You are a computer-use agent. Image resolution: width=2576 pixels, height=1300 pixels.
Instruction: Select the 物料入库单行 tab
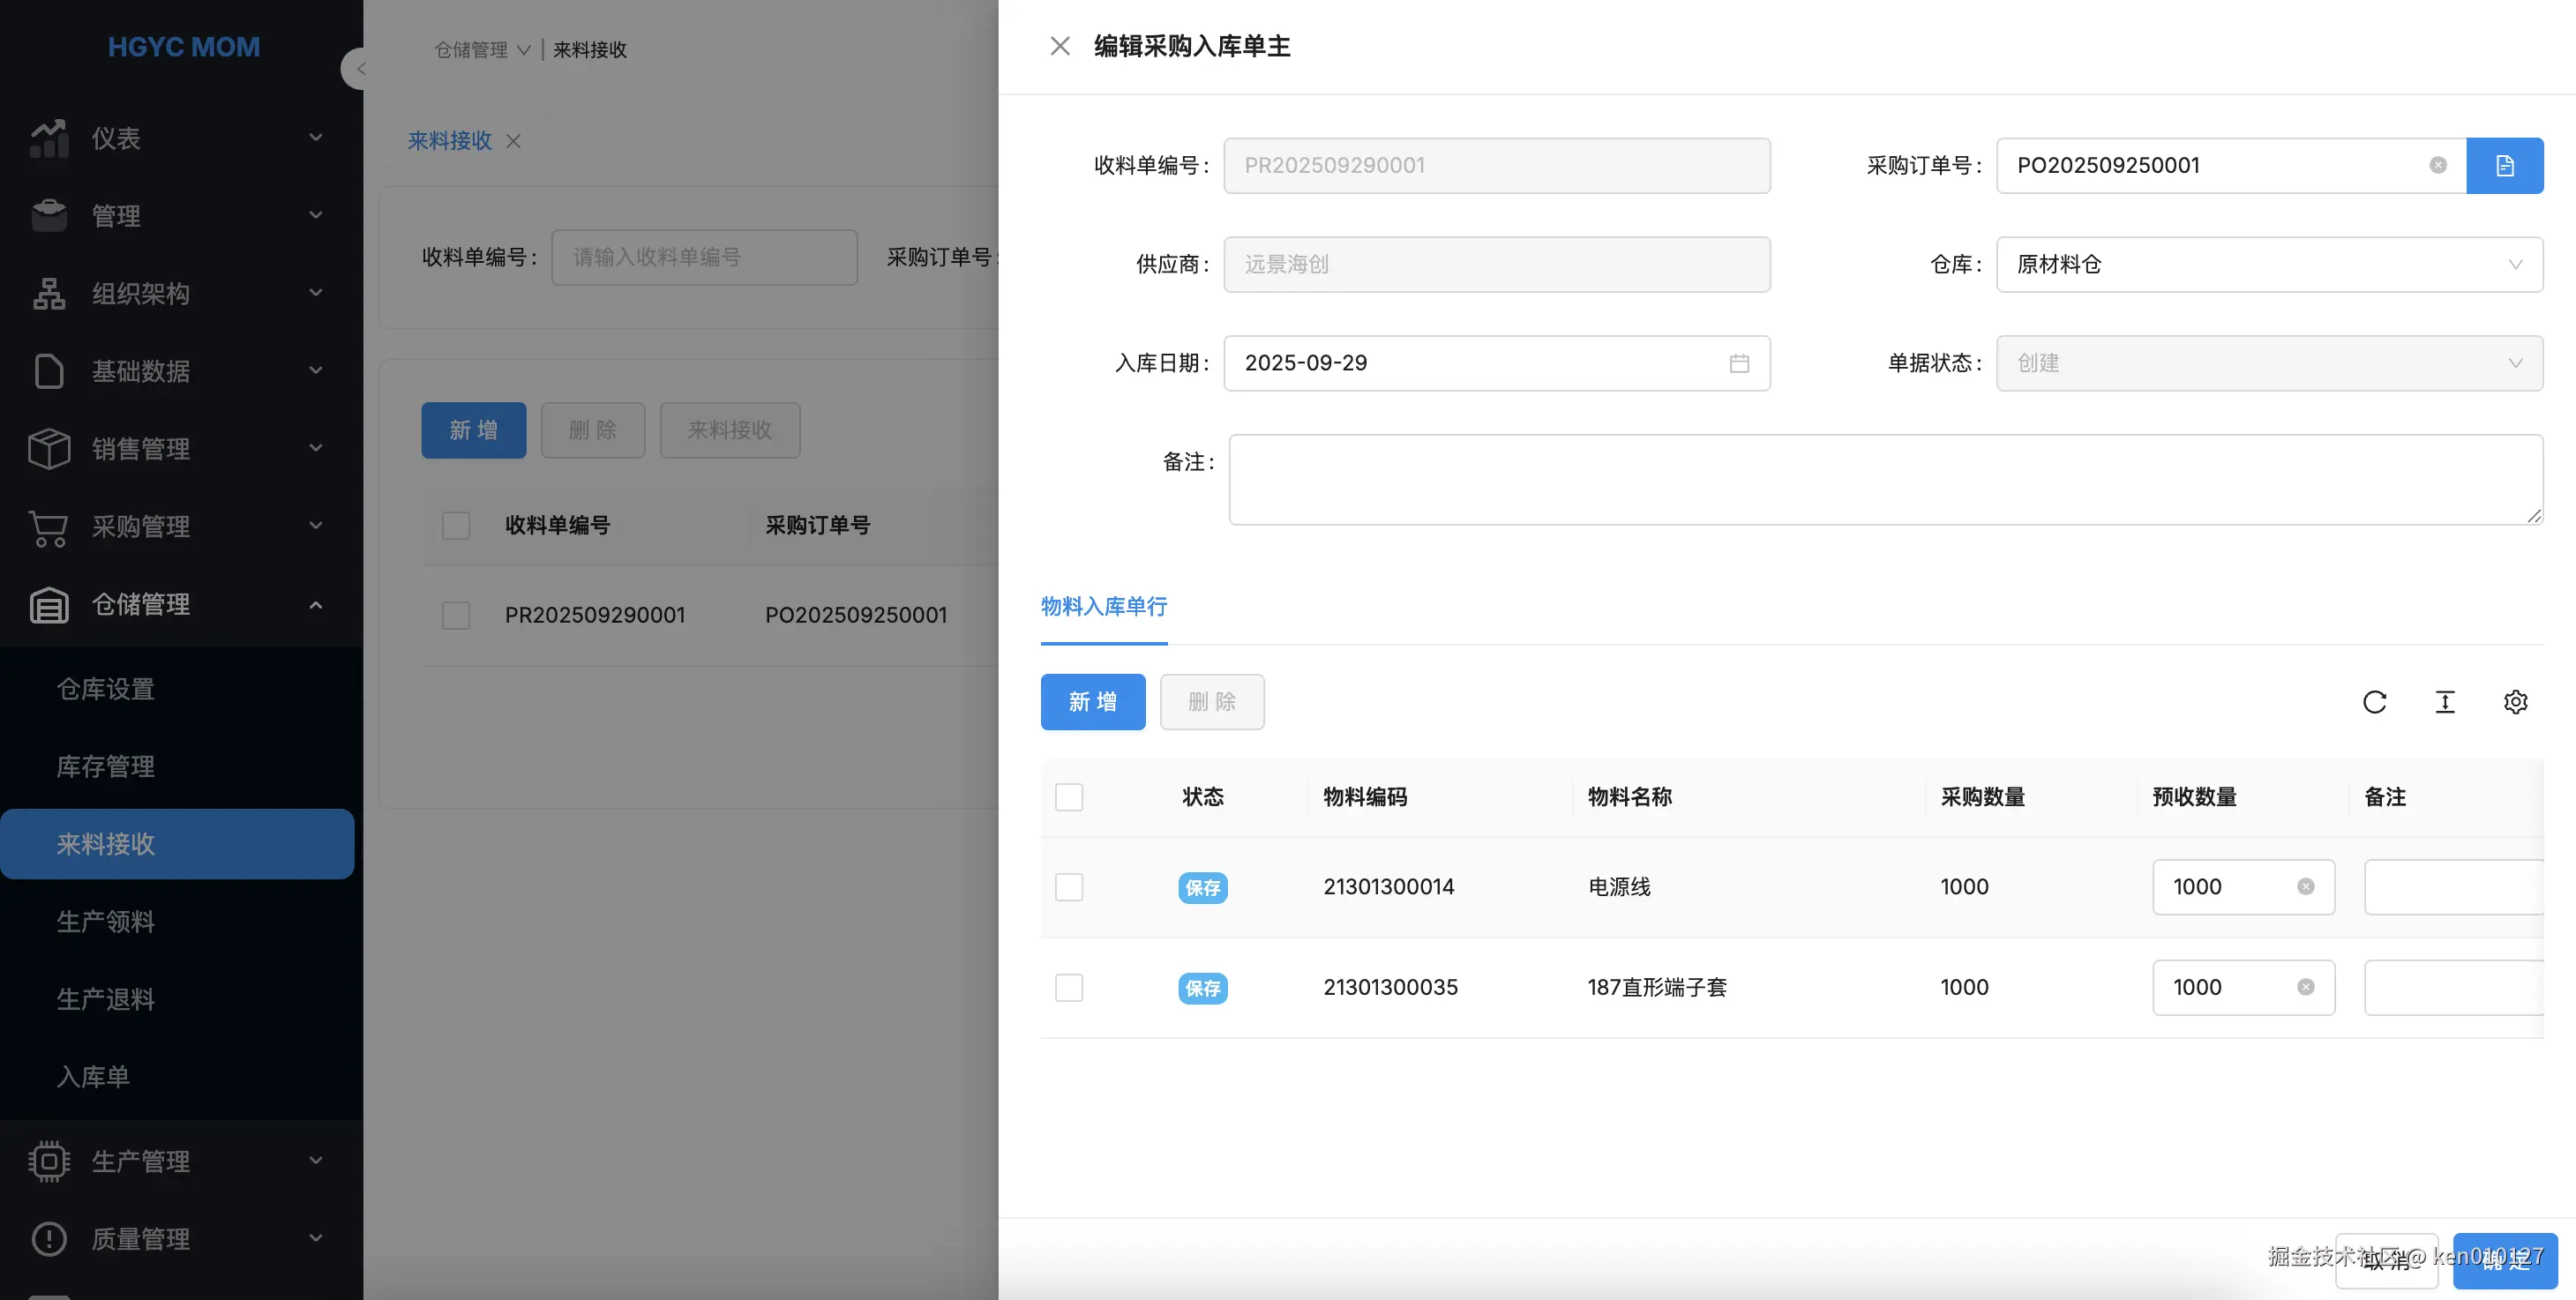coord(1103,607)
